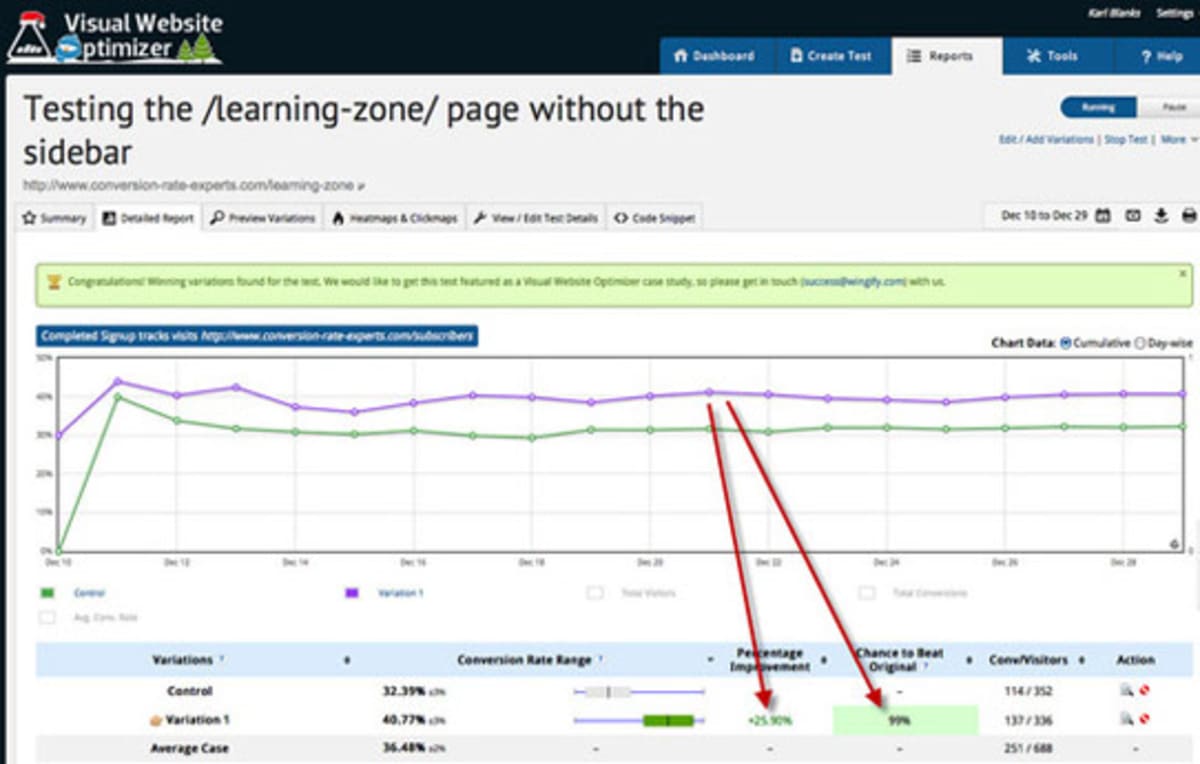Click the Stop Test link

pyautogui.click(x=1127, y=140)
